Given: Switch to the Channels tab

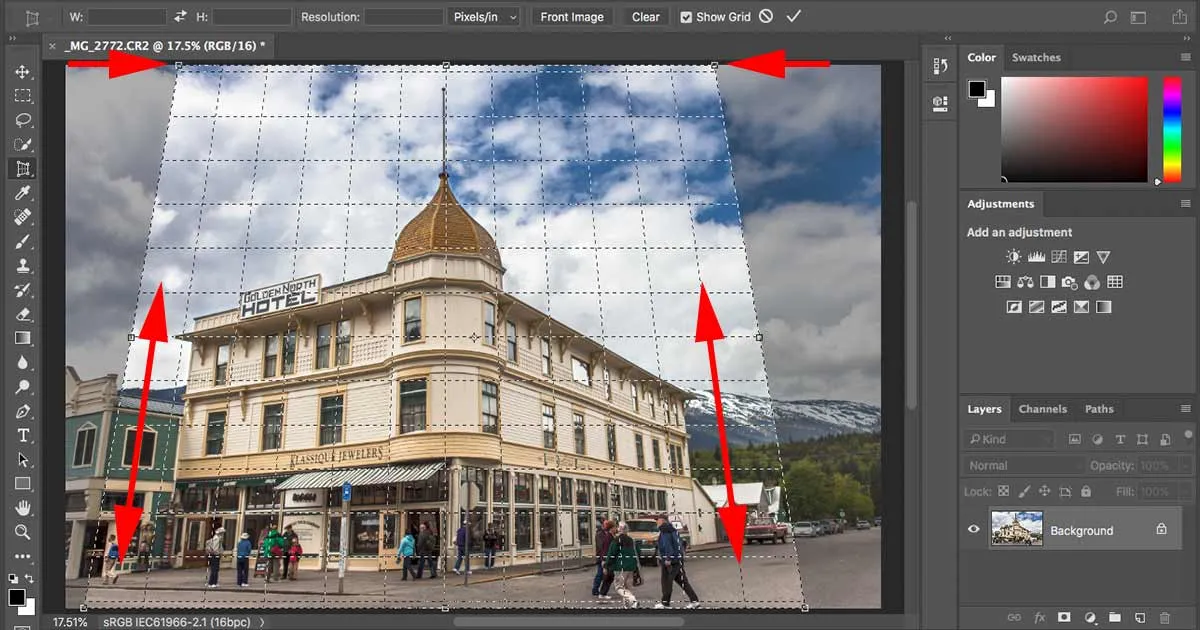Looking at the screenshot, I should coord(1043,409).
